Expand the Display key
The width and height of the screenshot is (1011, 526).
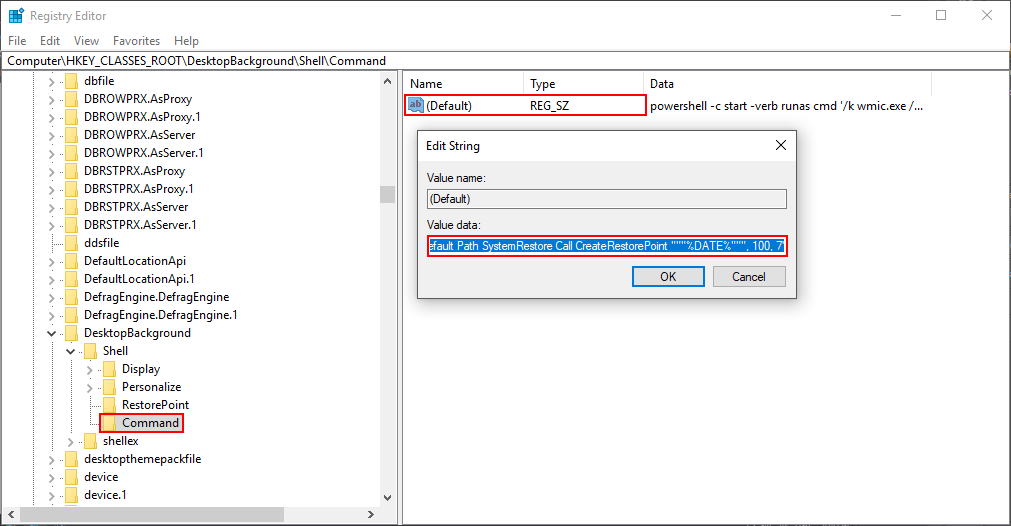pyautogui.click(x=90, y=369)
